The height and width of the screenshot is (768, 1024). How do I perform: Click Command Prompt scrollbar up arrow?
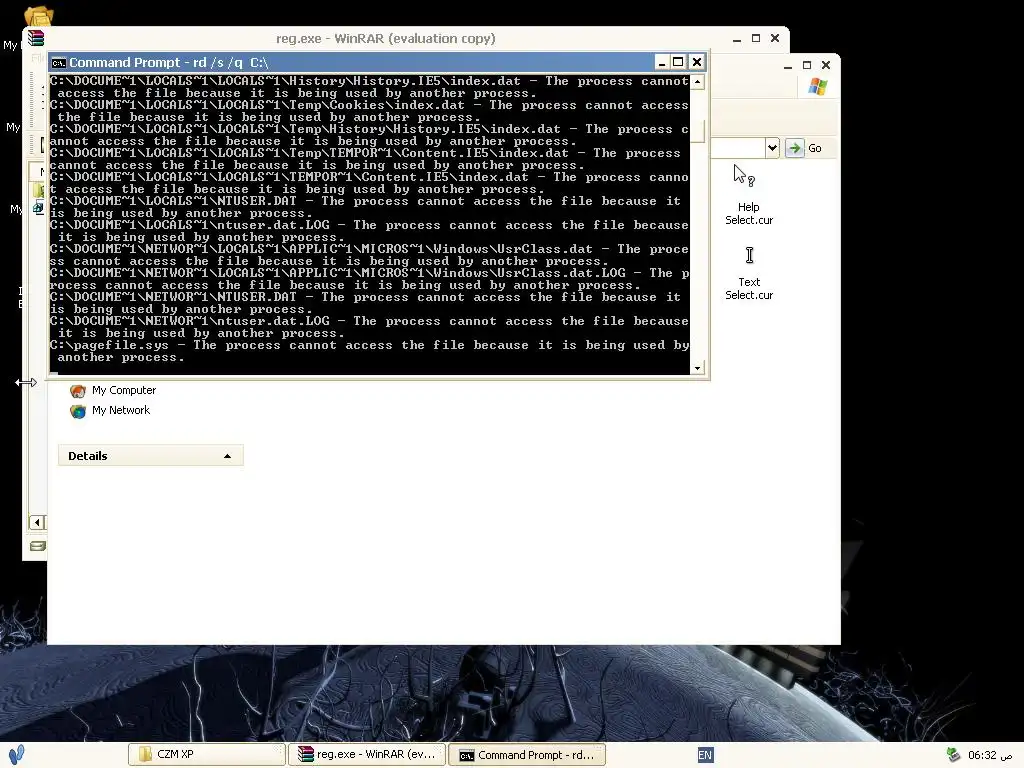pyautogui.click(x=697, y=82)
